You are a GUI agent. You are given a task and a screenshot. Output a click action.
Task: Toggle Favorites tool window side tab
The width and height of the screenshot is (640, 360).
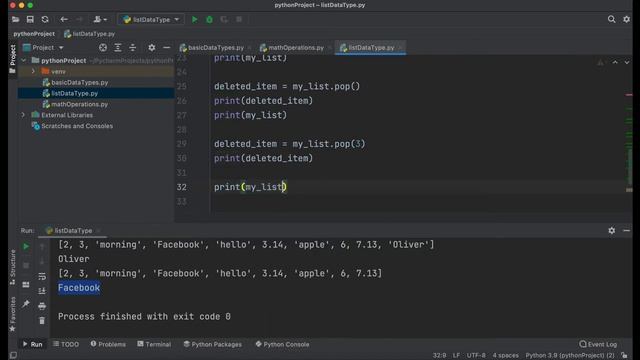click(x=13, y=314)
